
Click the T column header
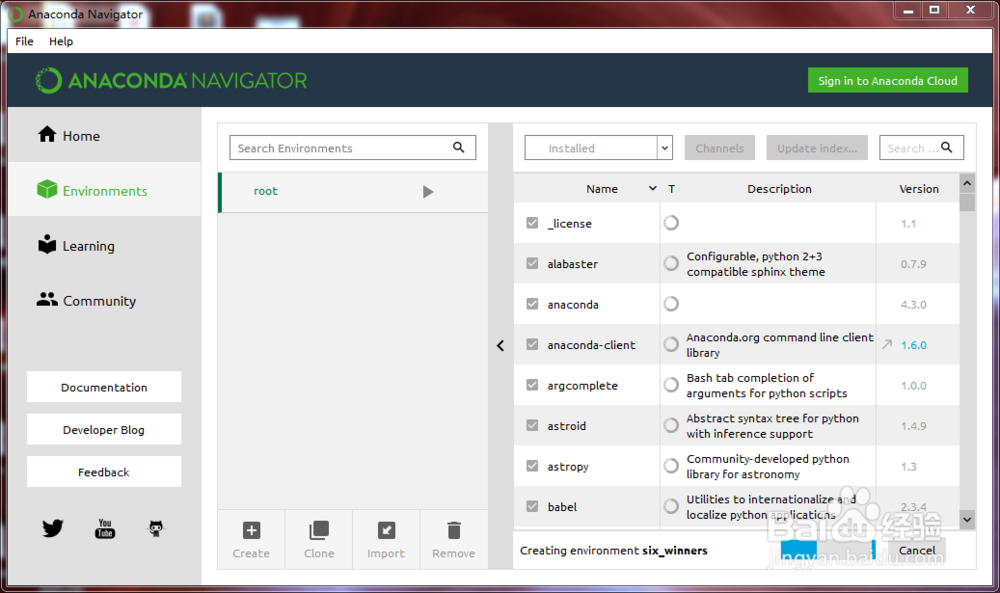pyautogui.click(x=672, y=189)
